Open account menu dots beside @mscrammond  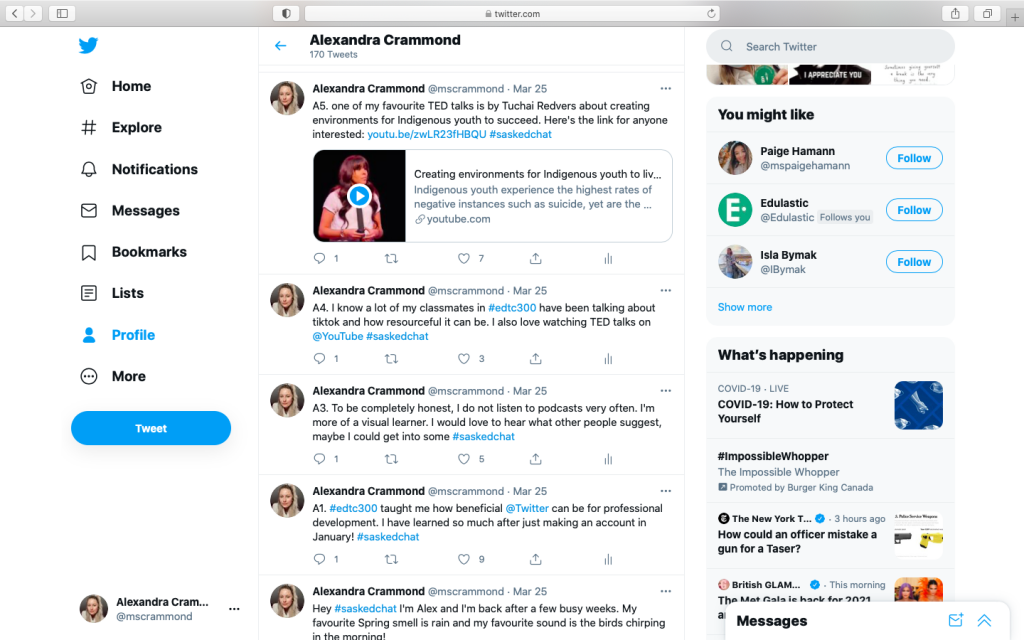pos(234,609)
